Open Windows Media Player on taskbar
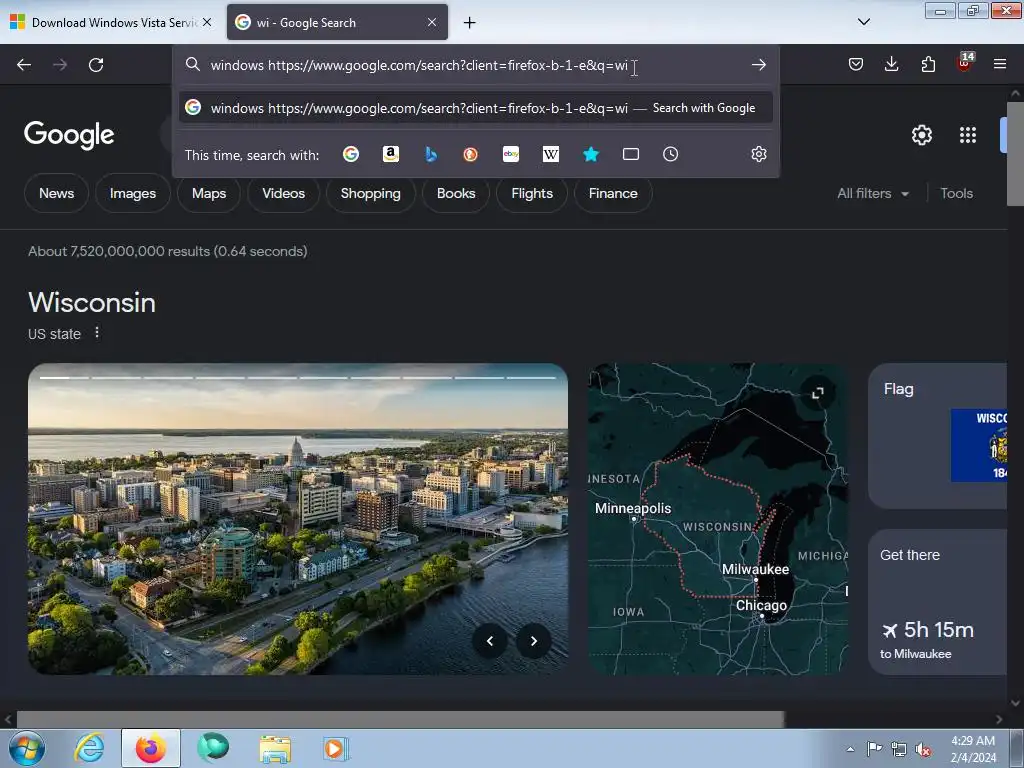 (x=335, y=748)
